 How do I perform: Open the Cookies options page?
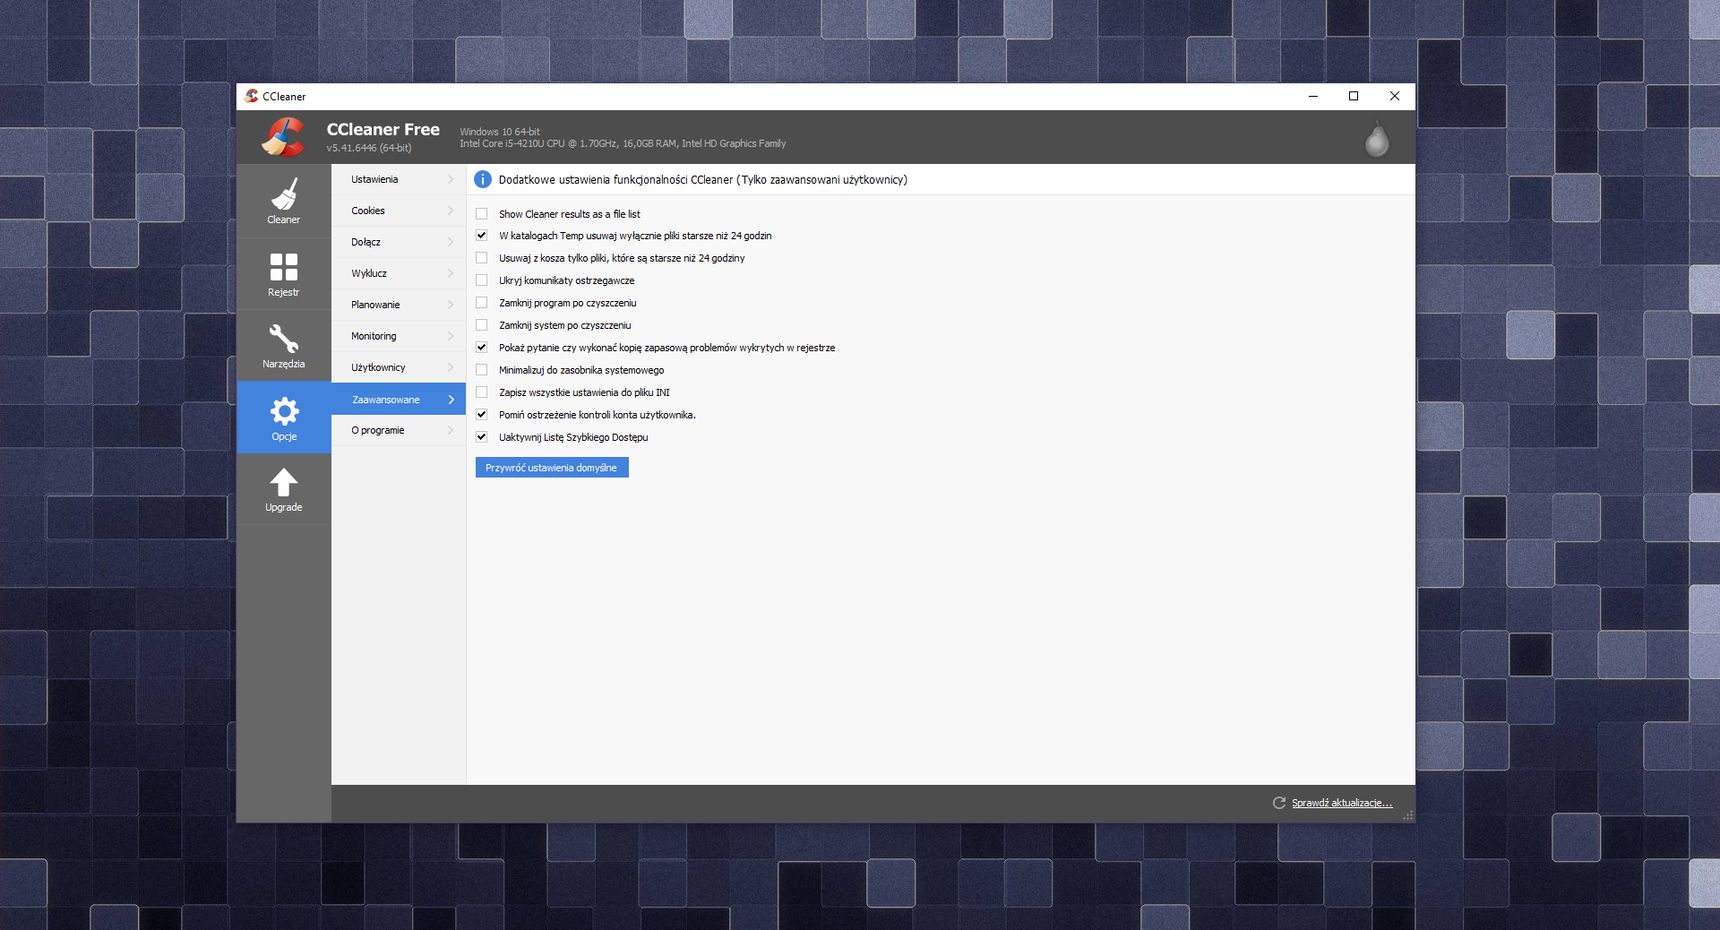pos(398,211)
